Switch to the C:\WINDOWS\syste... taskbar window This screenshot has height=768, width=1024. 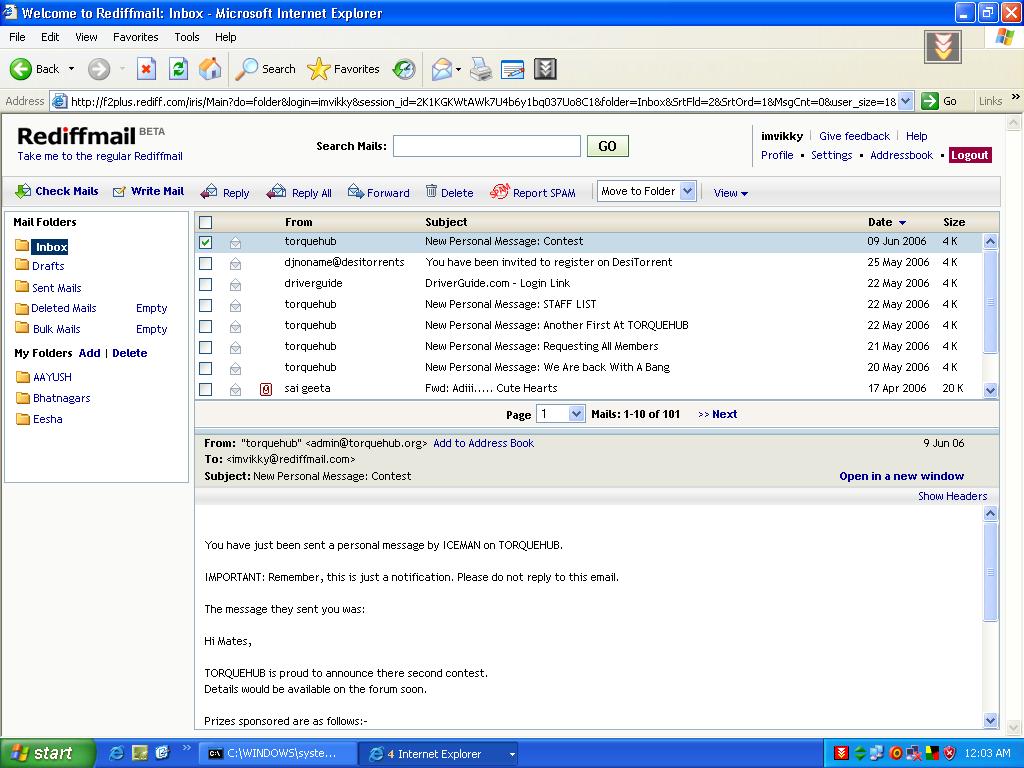point(277,754)
